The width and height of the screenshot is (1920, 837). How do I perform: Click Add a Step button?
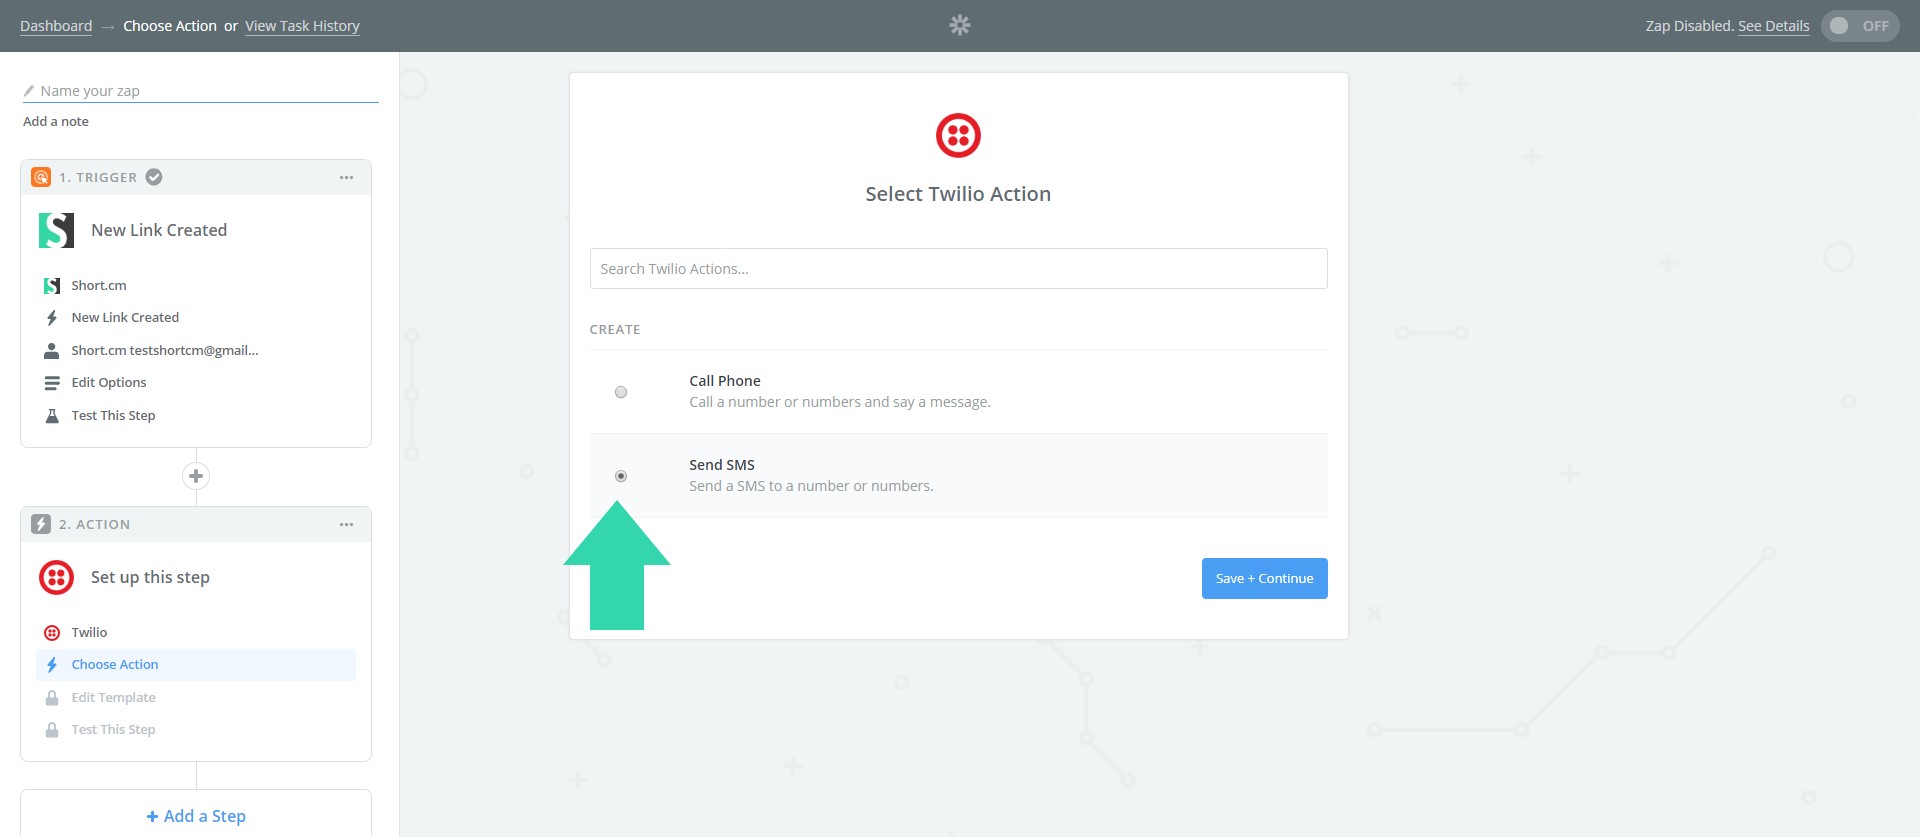pos(196,816)
